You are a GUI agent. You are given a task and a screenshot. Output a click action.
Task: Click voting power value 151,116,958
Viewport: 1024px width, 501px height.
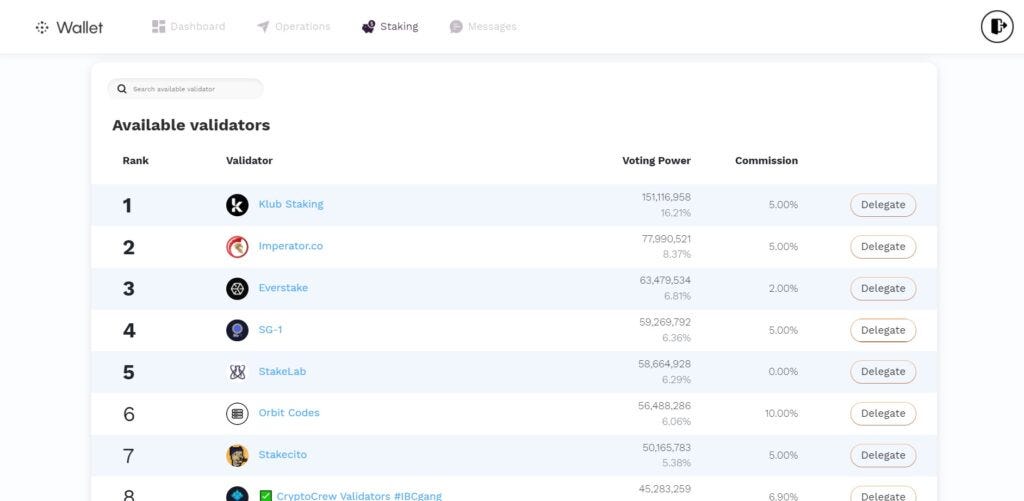pyautogui.click(x=666, y=197)
